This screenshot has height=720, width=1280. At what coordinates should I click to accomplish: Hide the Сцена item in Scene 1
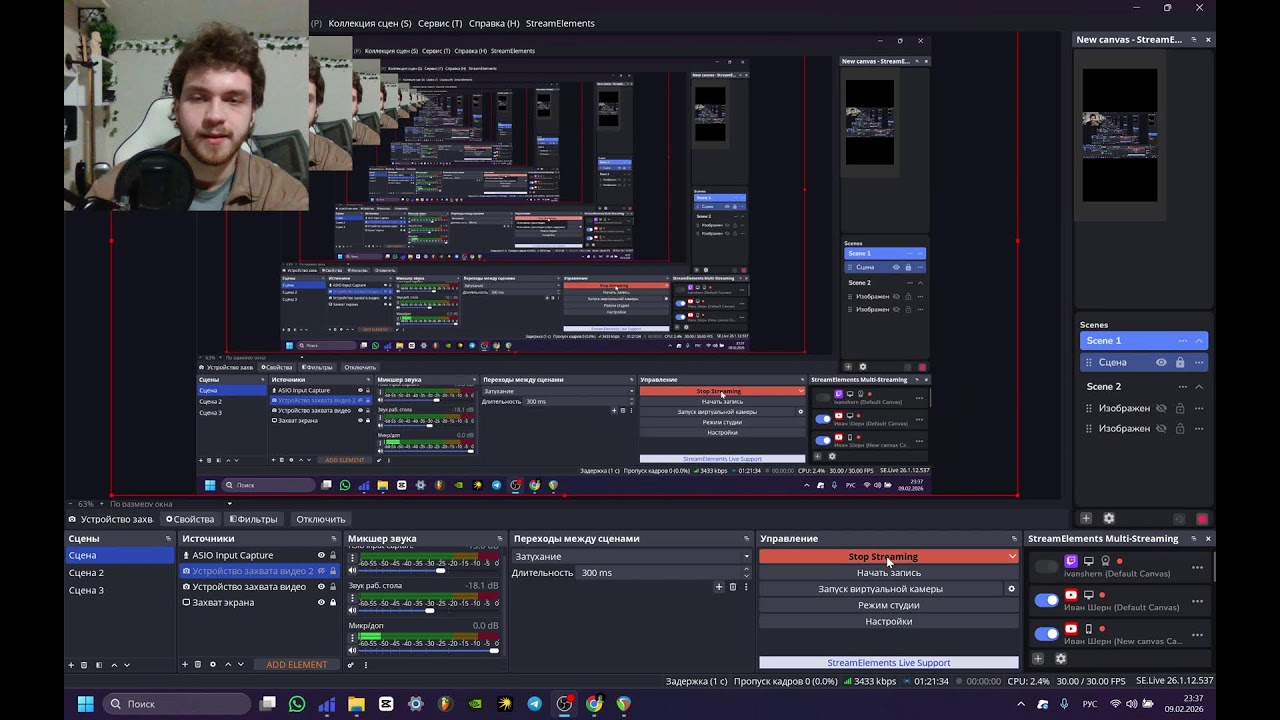point(1161,363)
